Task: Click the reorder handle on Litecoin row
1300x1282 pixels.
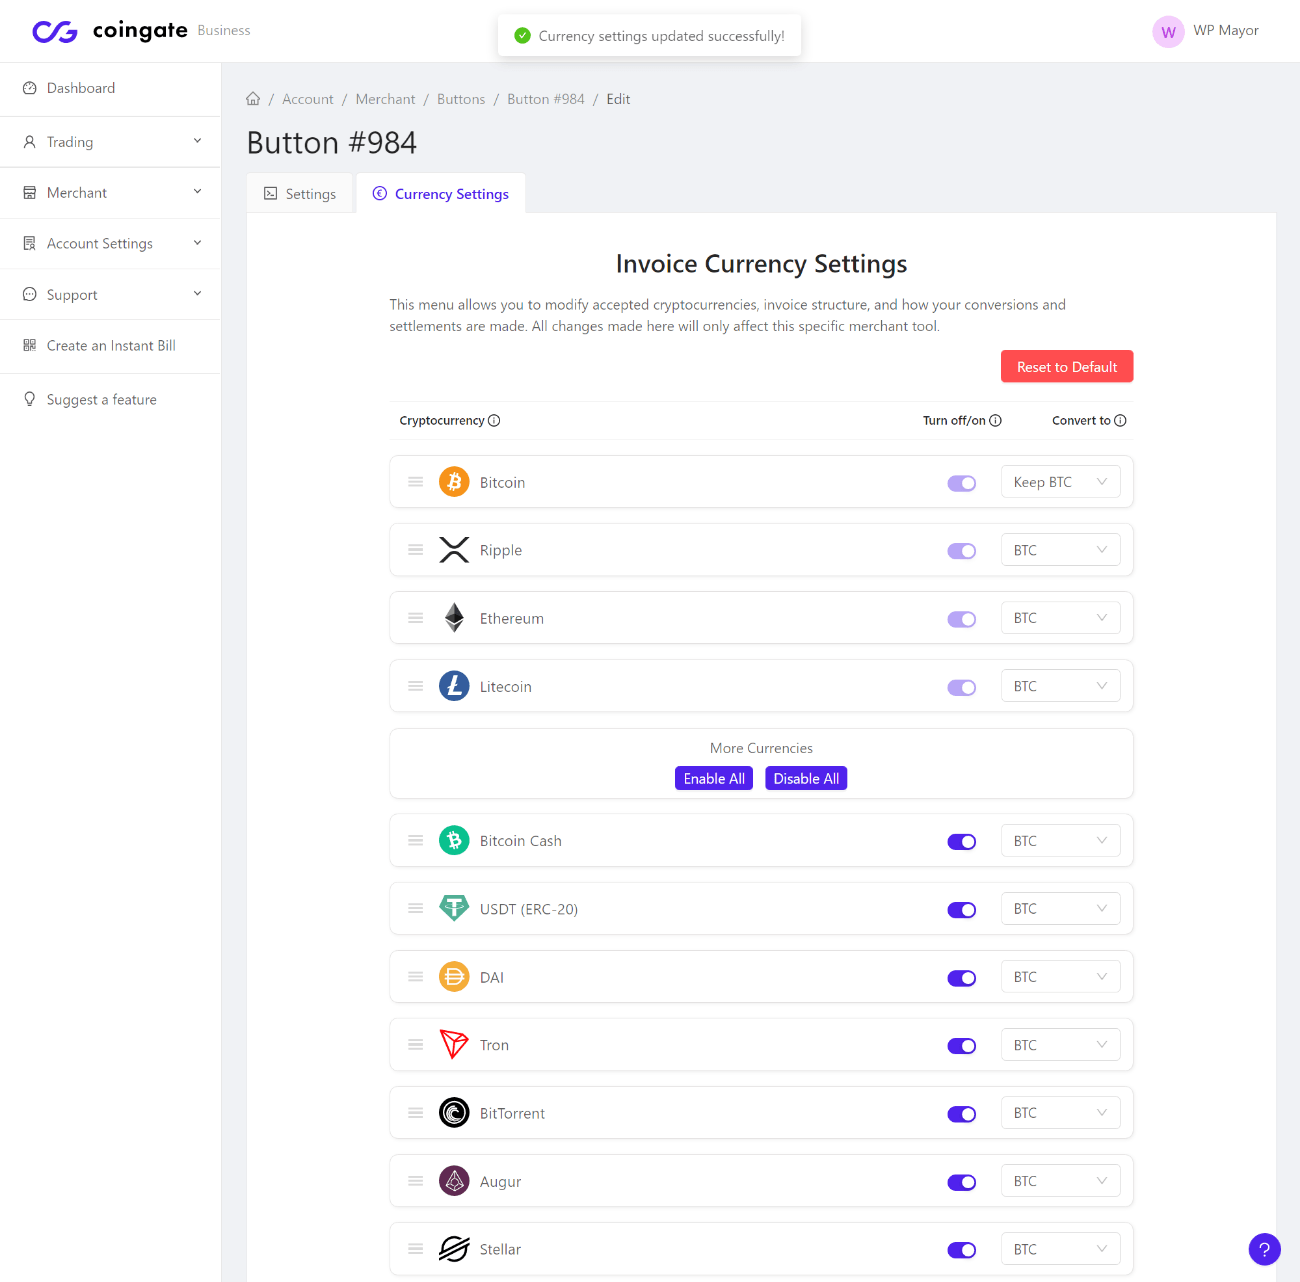Action: 415,686
